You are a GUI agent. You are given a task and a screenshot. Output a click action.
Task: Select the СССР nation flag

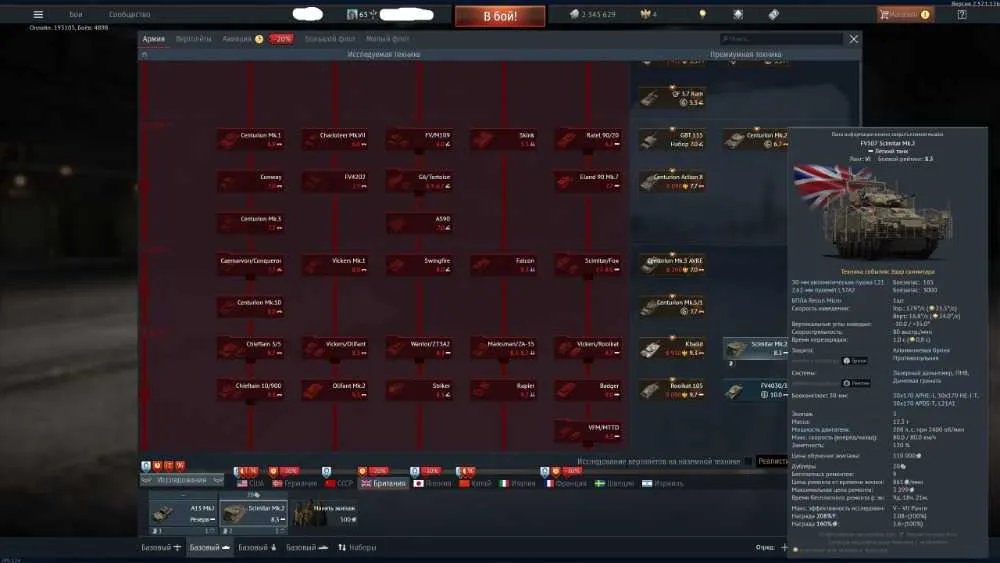(x=339, y=483)
